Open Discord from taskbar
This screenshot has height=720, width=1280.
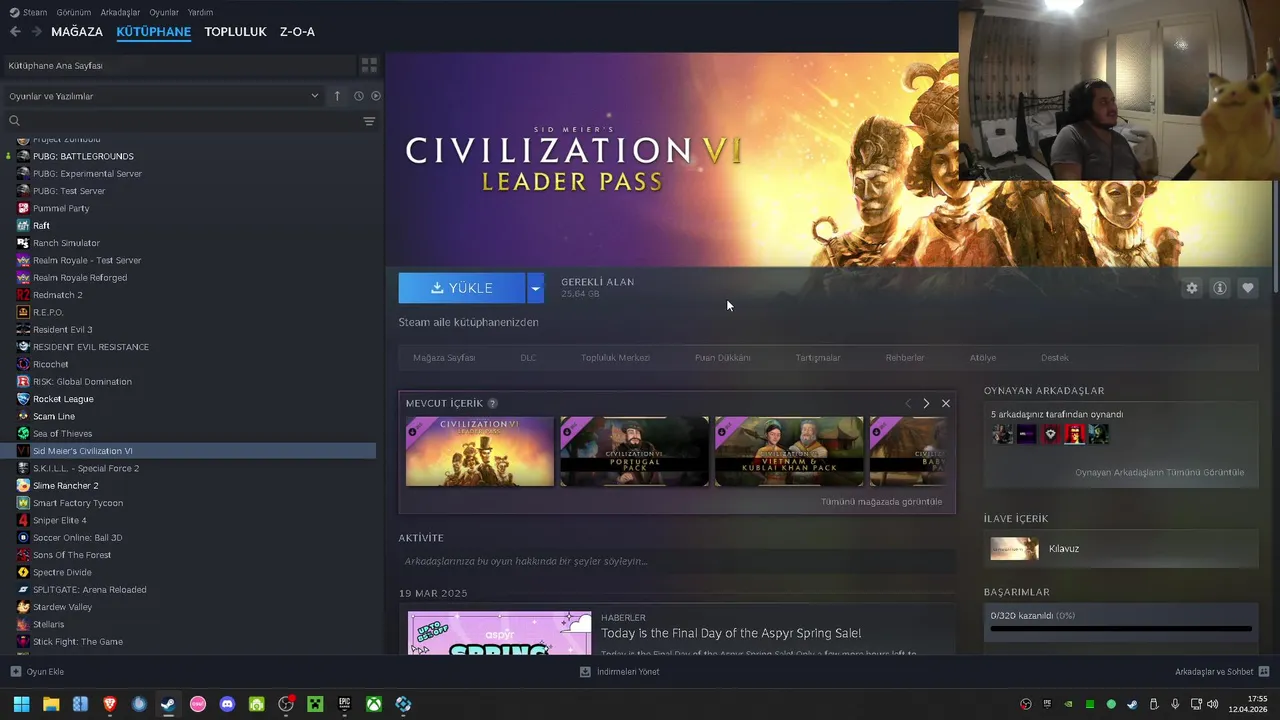pyautogui.click(x=227, y=704)
